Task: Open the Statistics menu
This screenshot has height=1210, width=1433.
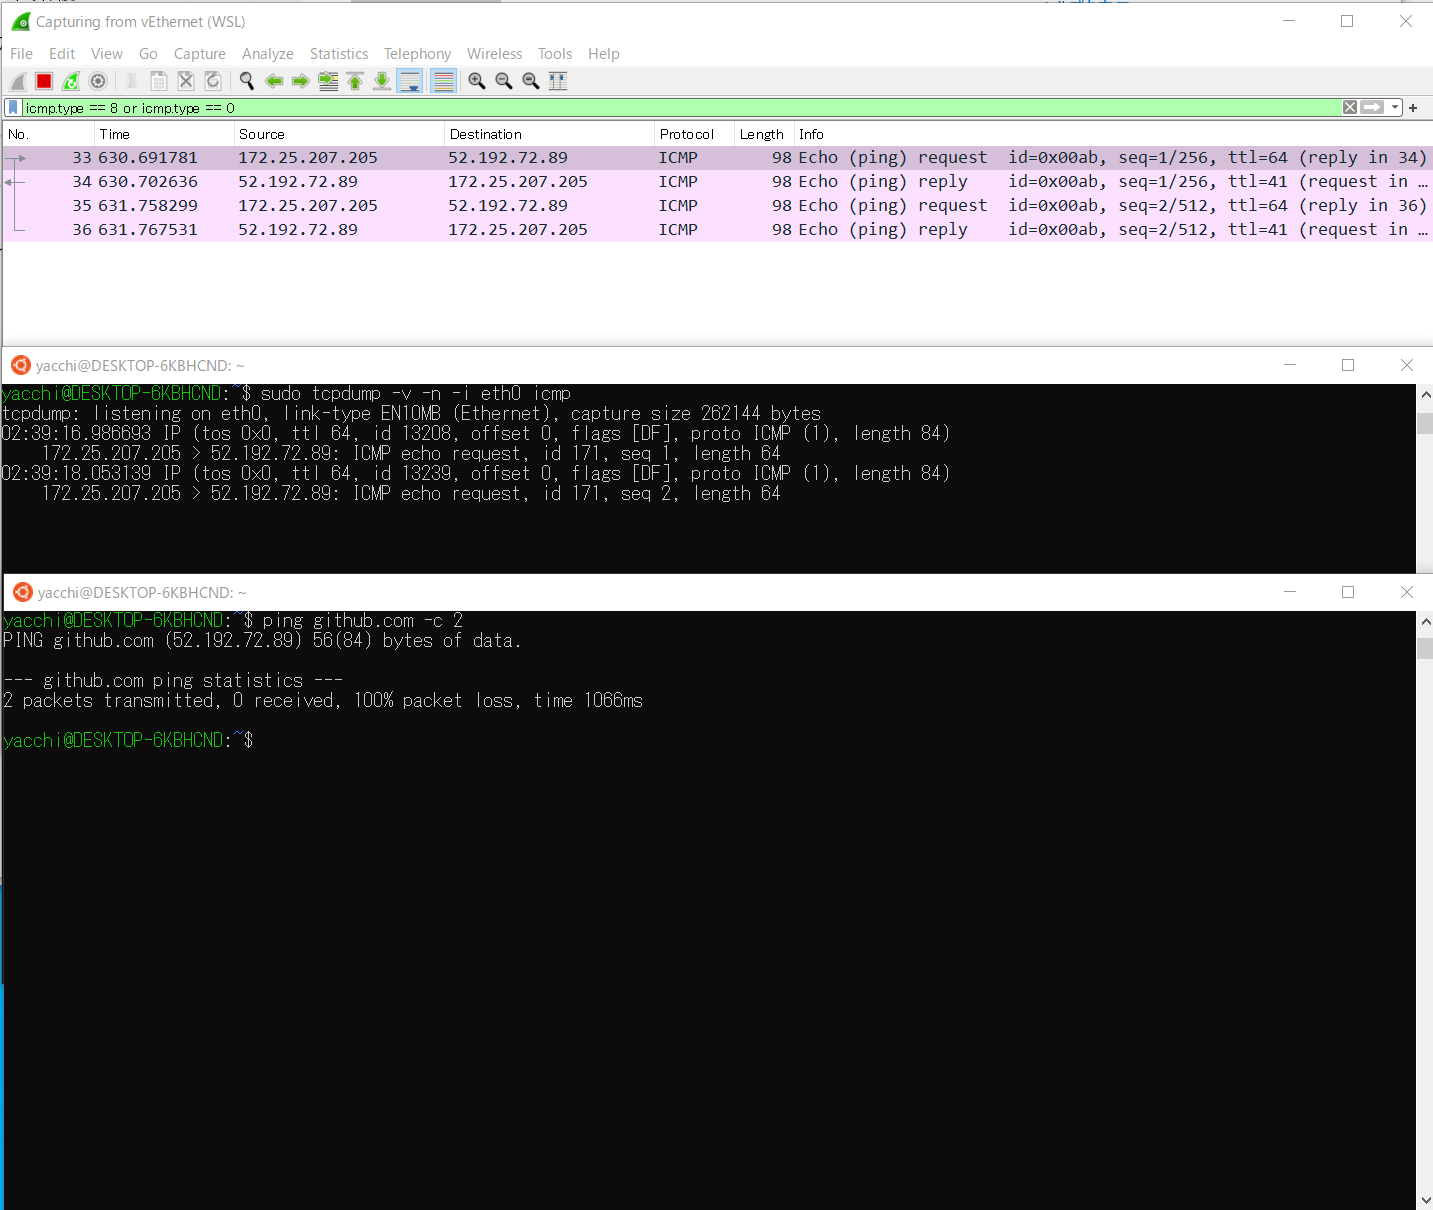Action: [x=338, y=54]
